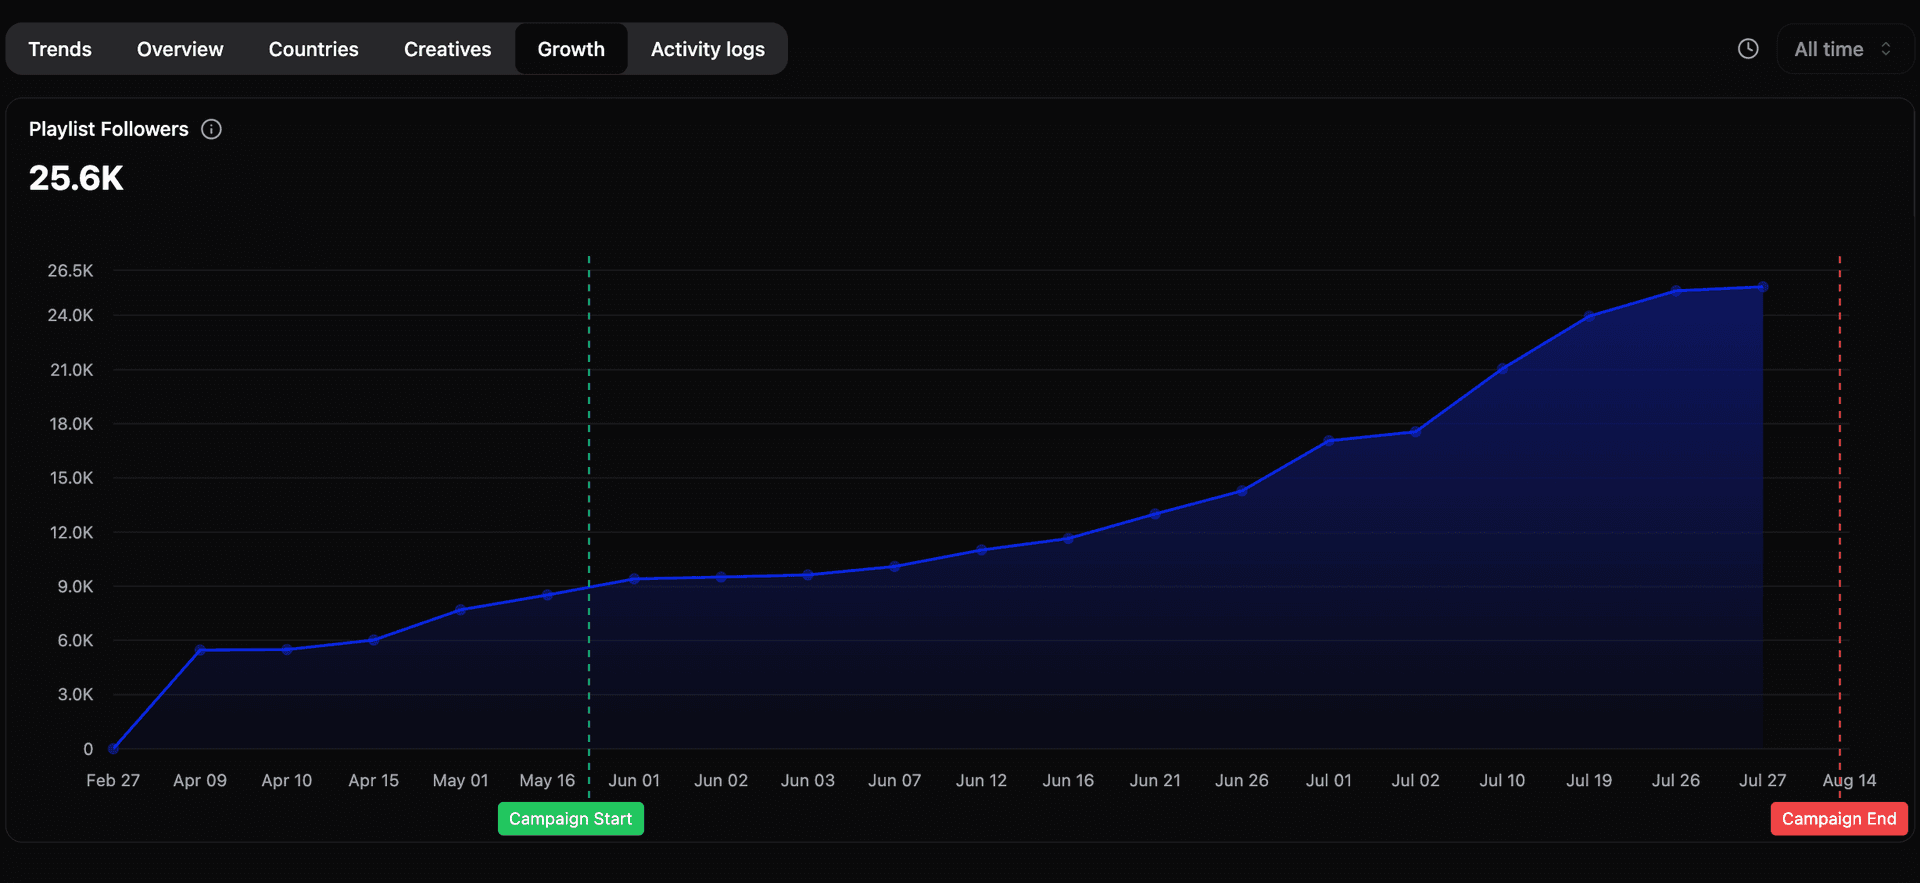Click the 9.0K y-axis label
This screenshot has width=1920, height=883.
coord(75,586)
